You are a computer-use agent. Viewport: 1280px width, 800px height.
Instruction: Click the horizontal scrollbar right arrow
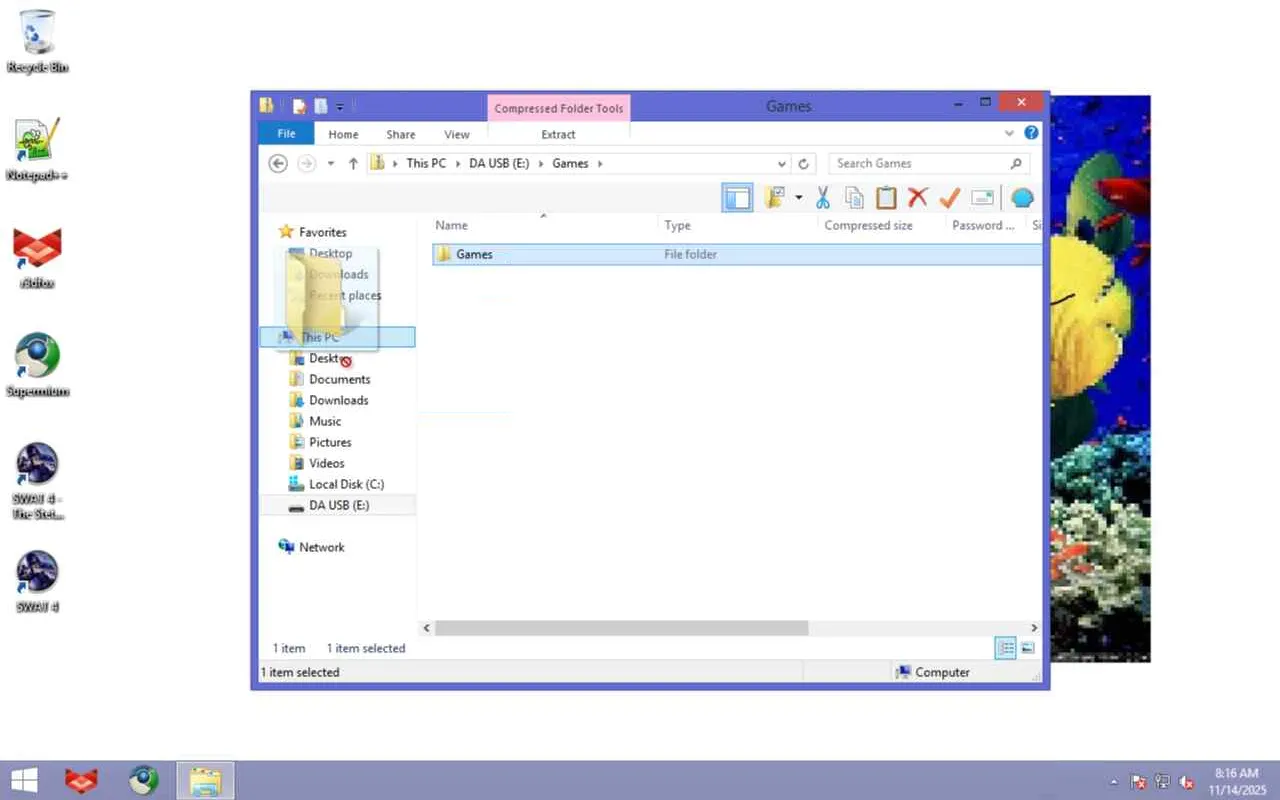click(1034, 628)
